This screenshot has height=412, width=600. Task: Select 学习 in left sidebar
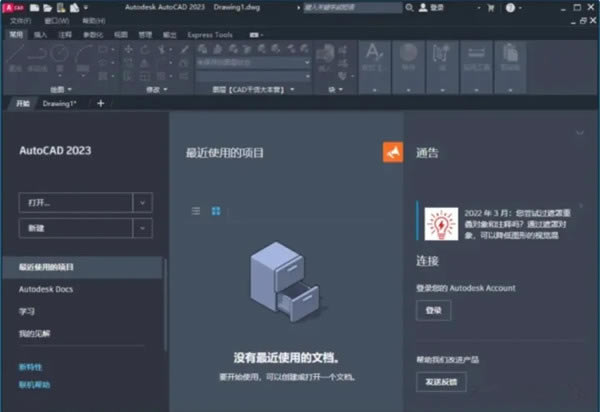(x=27, y=311)
